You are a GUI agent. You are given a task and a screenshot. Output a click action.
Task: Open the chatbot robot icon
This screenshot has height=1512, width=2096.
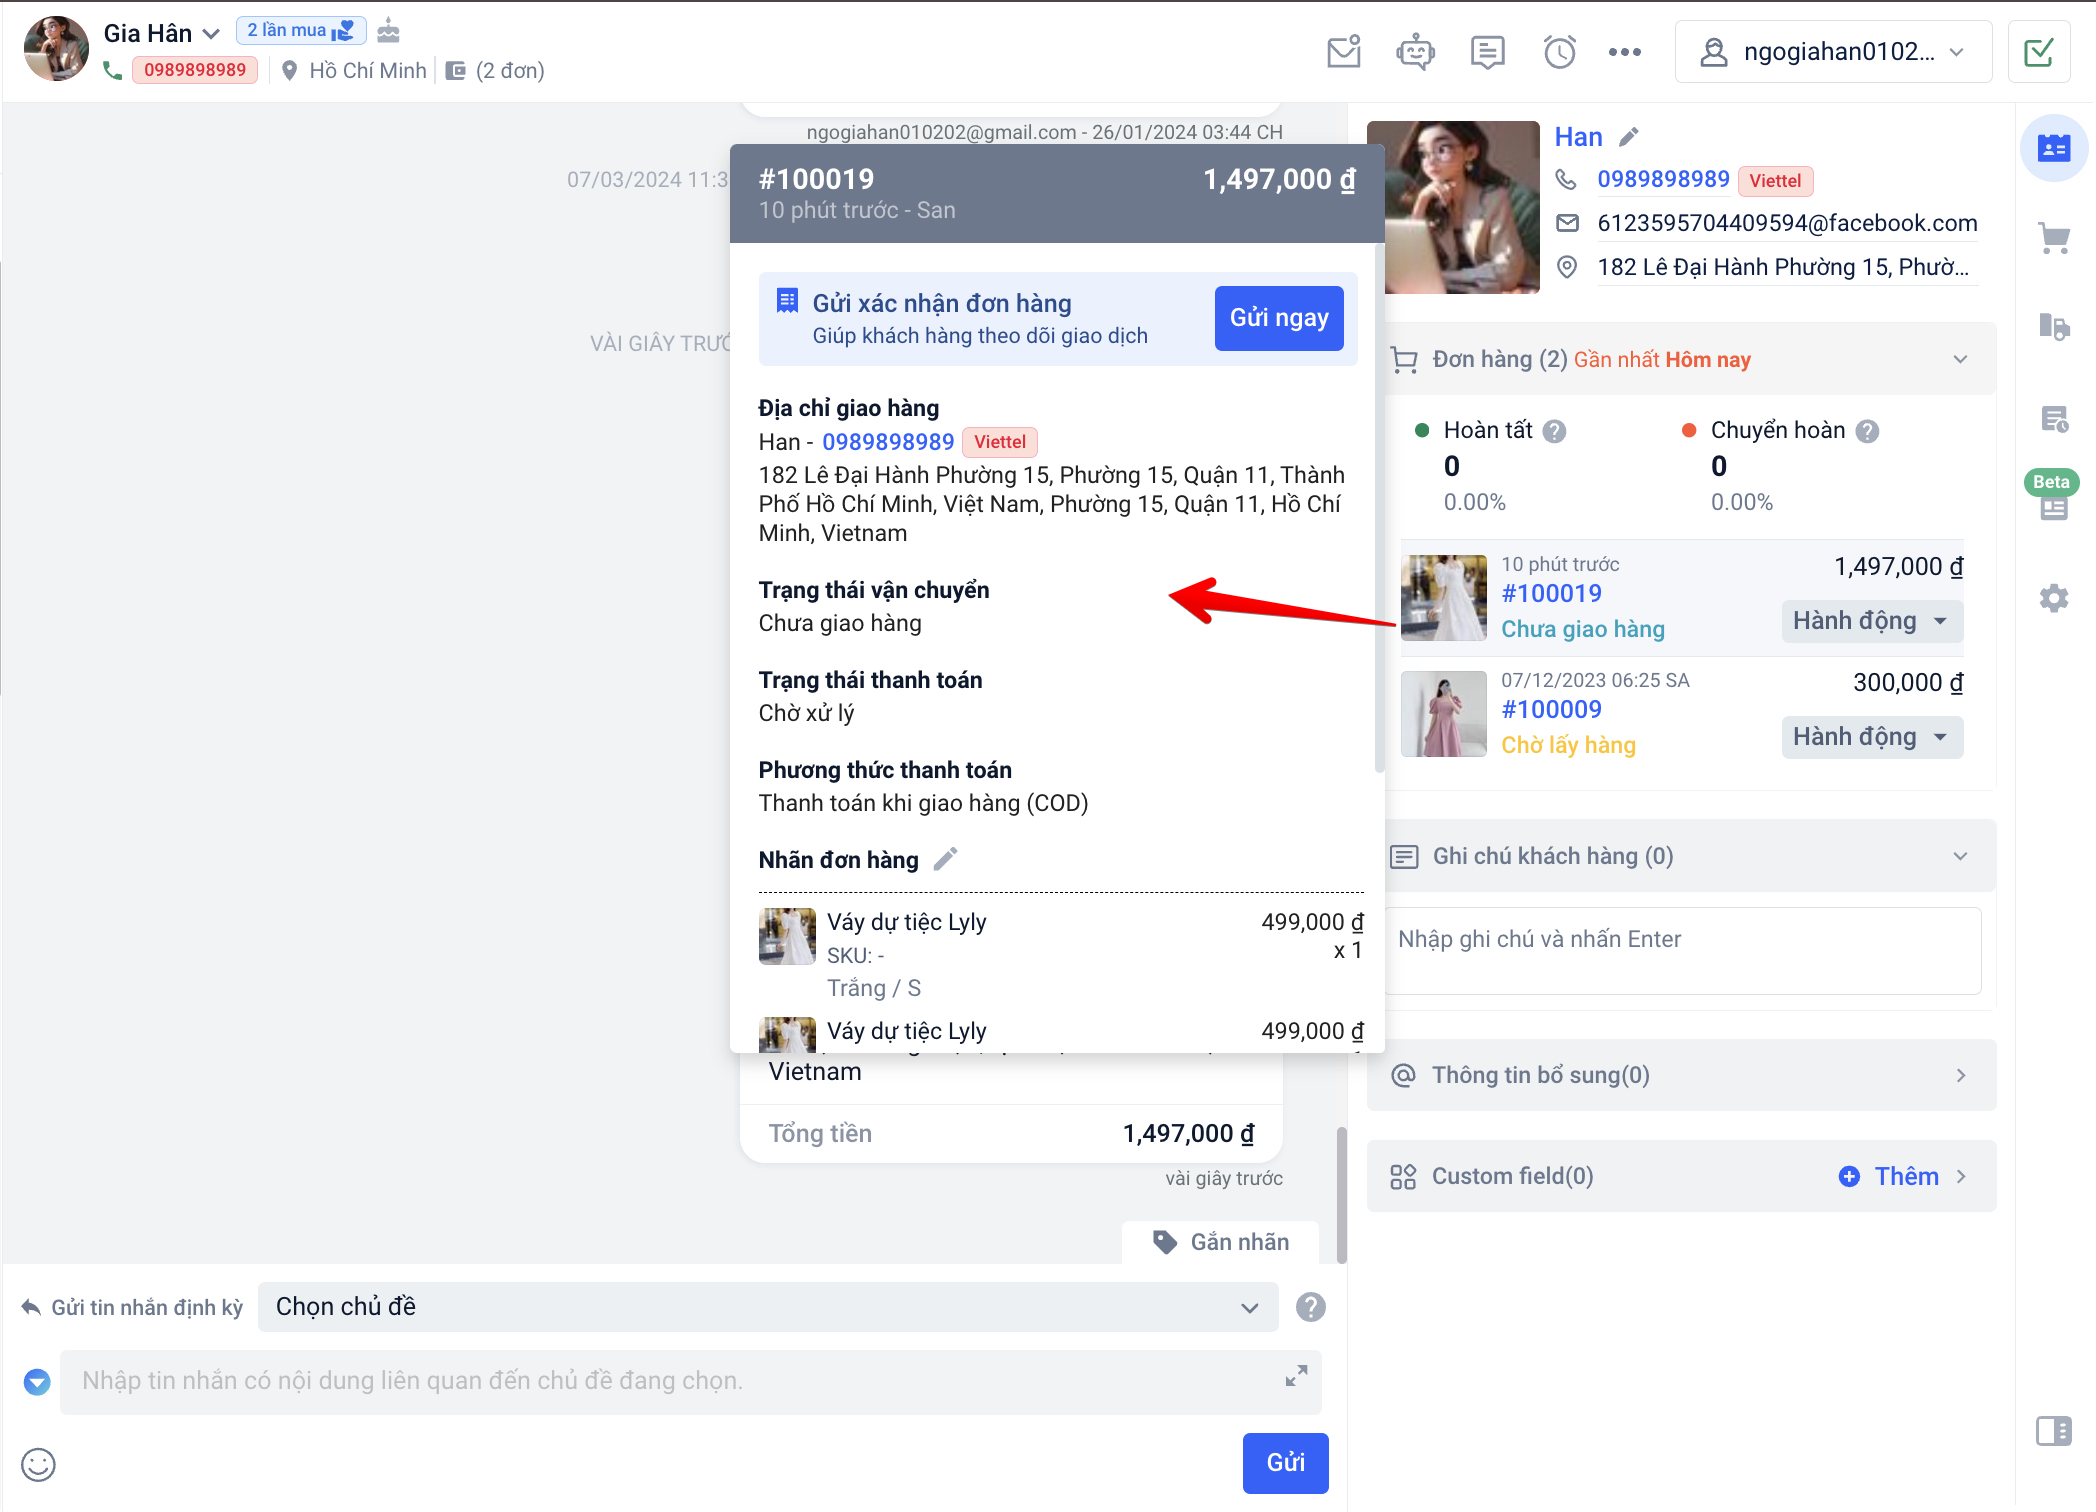click(1415, 51)
